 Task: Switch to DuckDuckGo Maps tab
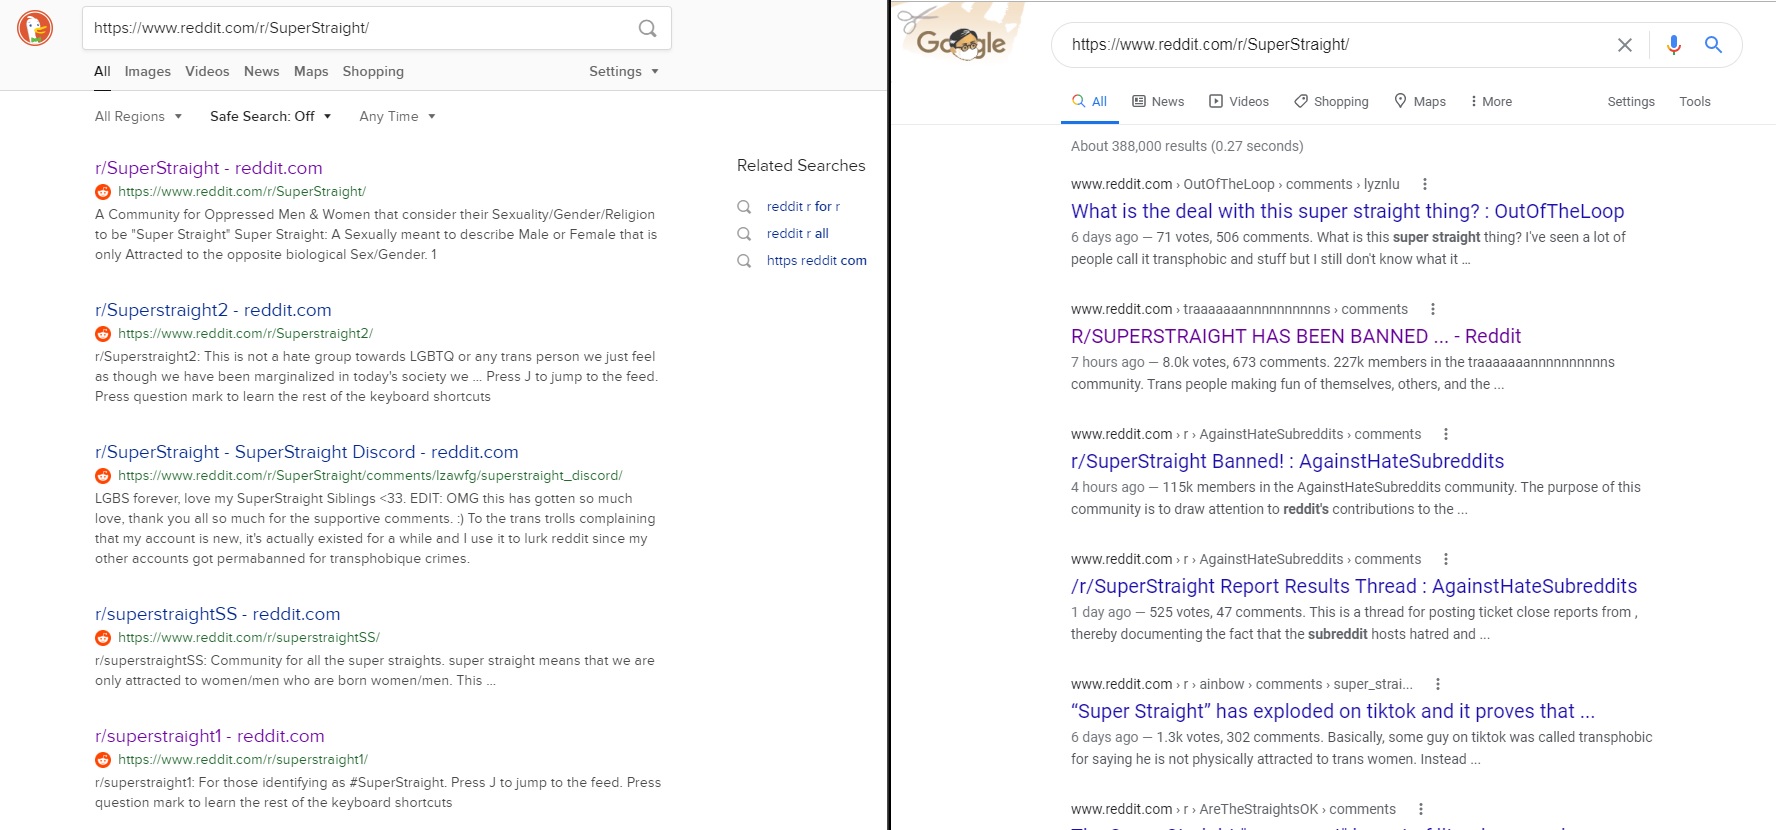311,72
